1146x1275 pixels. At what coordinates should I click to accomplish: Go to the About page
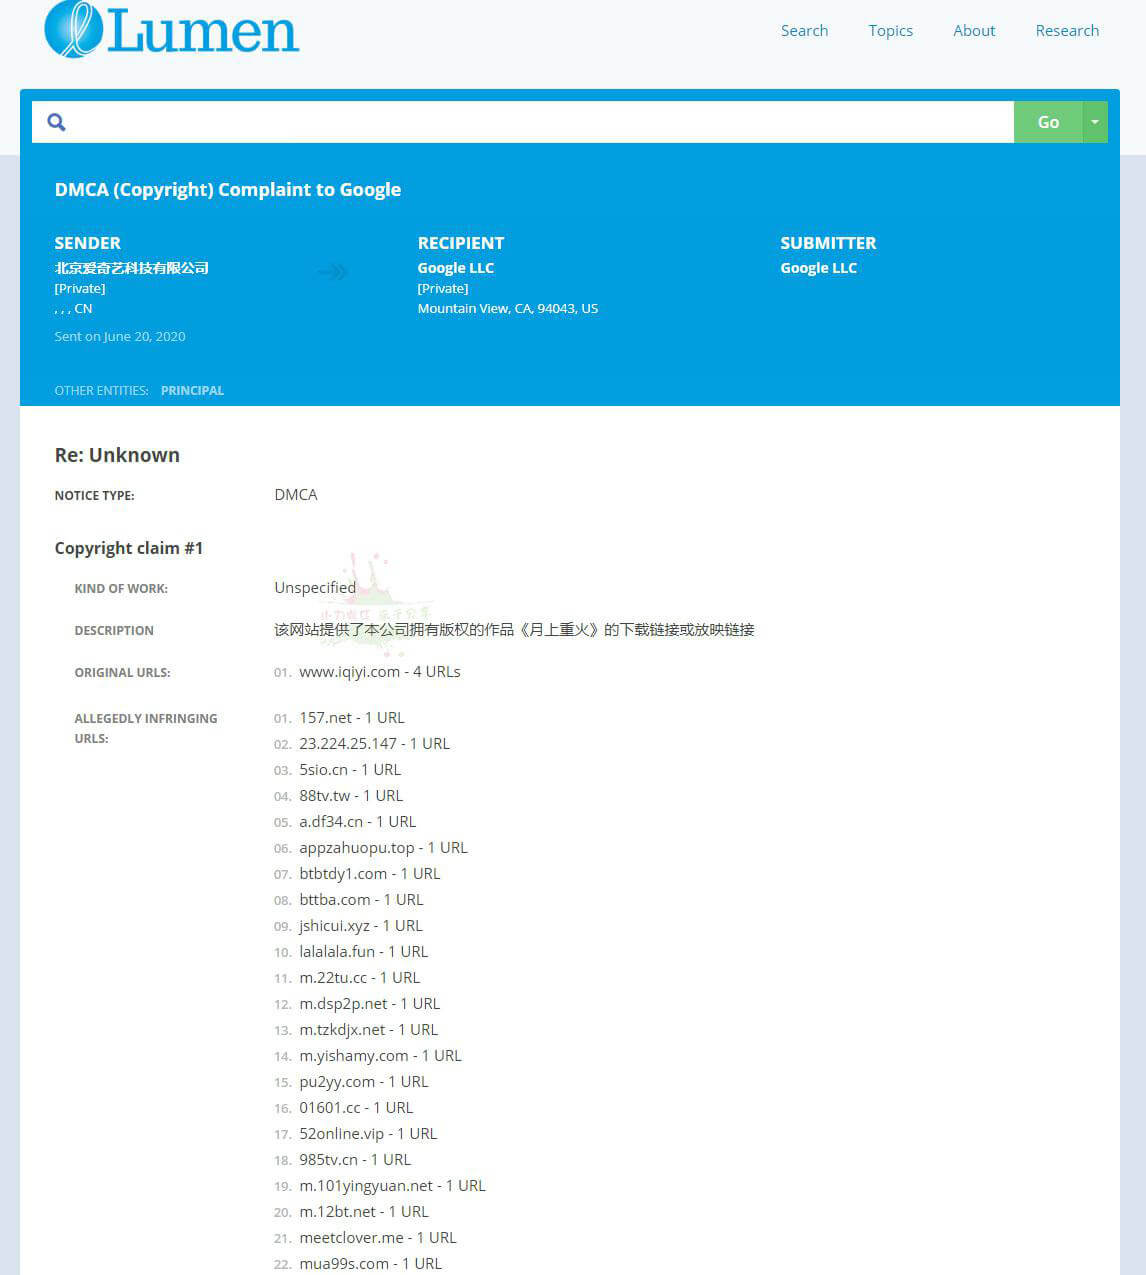(x=973, y=31)
